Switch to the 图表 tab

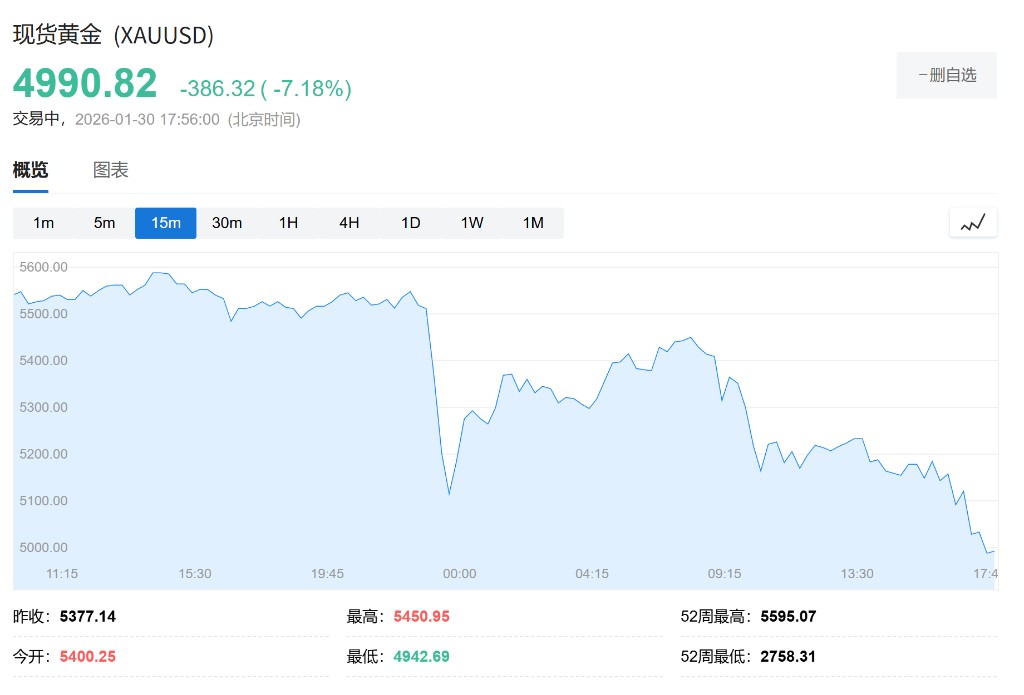[x=111, y=170]
